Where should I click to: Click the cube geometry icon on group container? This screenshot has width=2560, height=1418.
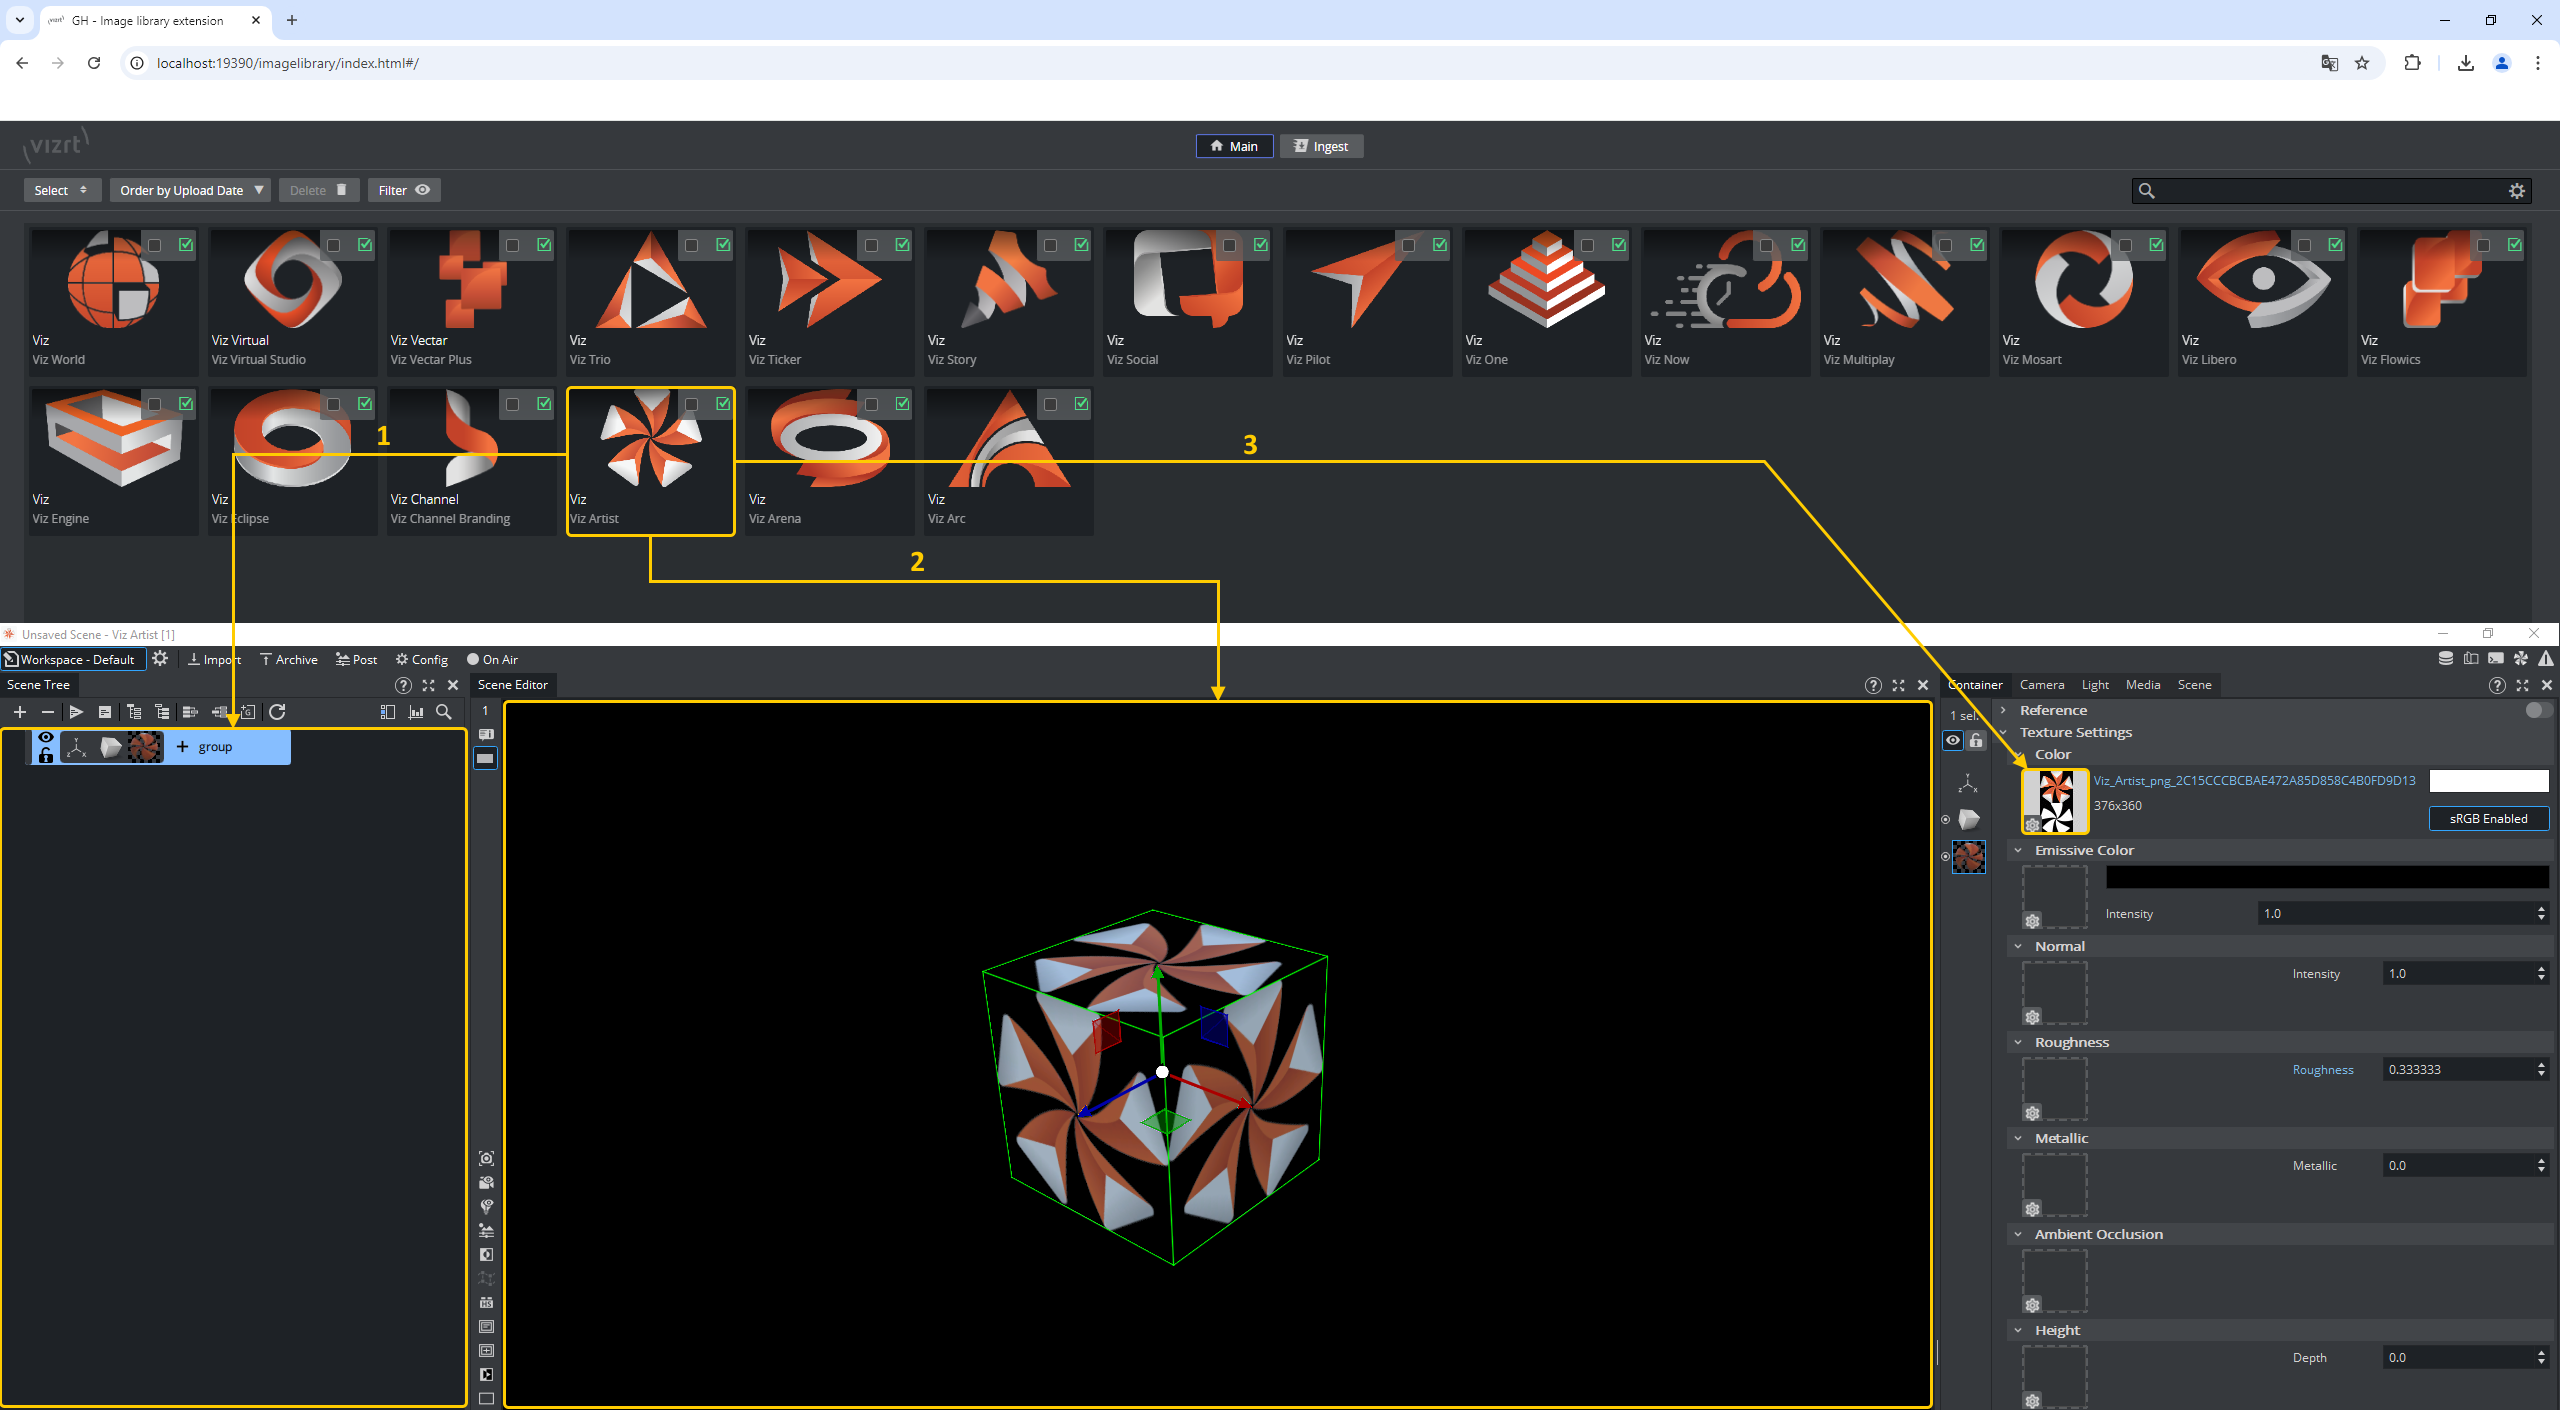coord(110,748)
